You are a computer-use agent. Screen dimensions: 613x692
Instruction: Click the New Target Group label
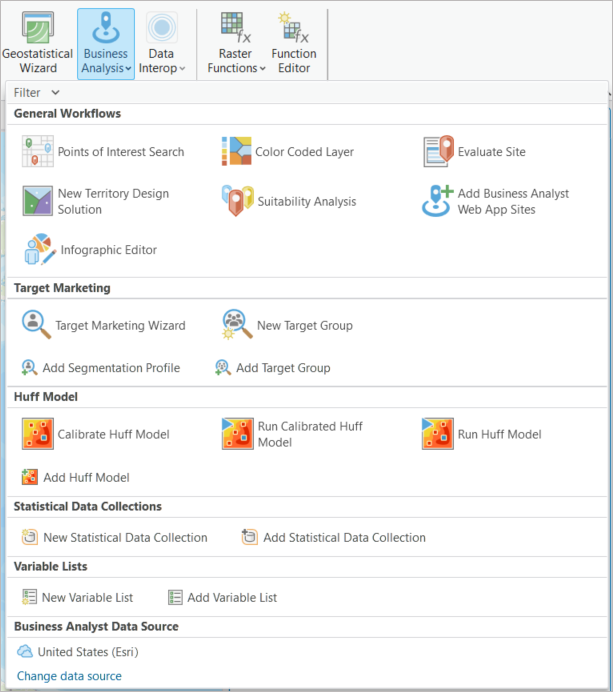click(305, 325)
